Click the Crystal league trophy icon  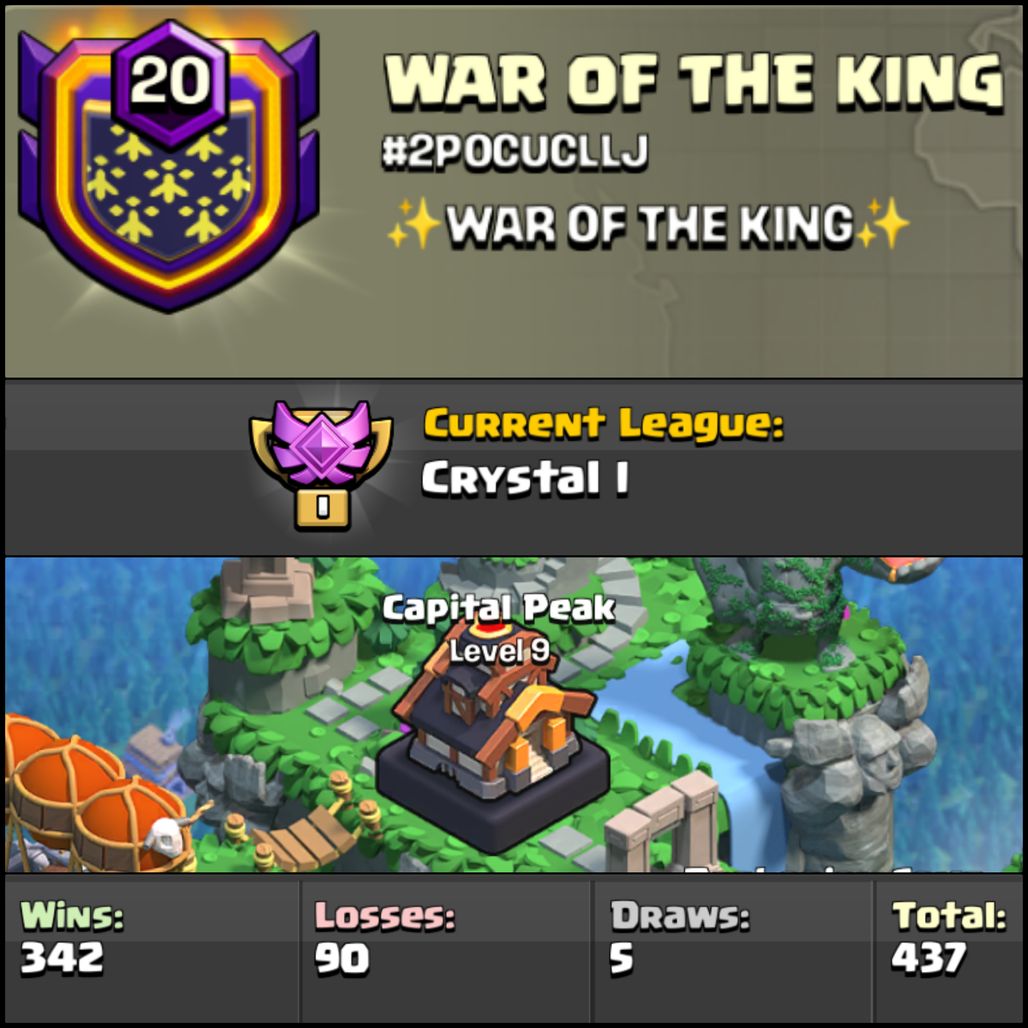pyautogui.click(x=321, y=464)
